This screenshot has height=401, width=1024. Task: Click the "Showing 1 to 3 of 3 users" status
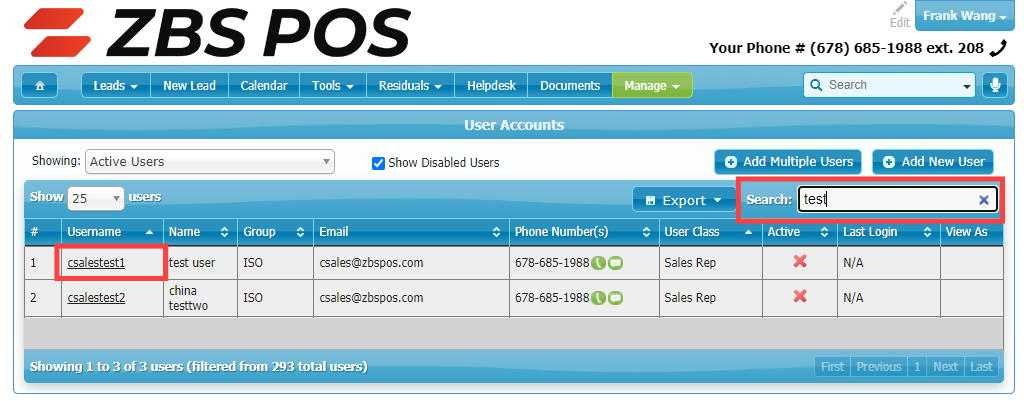199,366
